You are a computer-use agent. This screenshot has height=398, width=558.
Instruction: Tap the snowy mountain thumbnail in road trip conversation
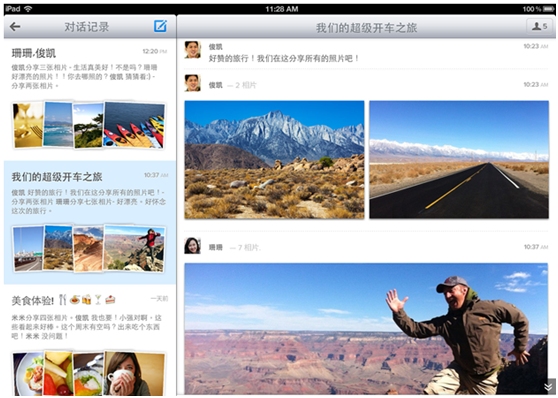pos(58,248)
